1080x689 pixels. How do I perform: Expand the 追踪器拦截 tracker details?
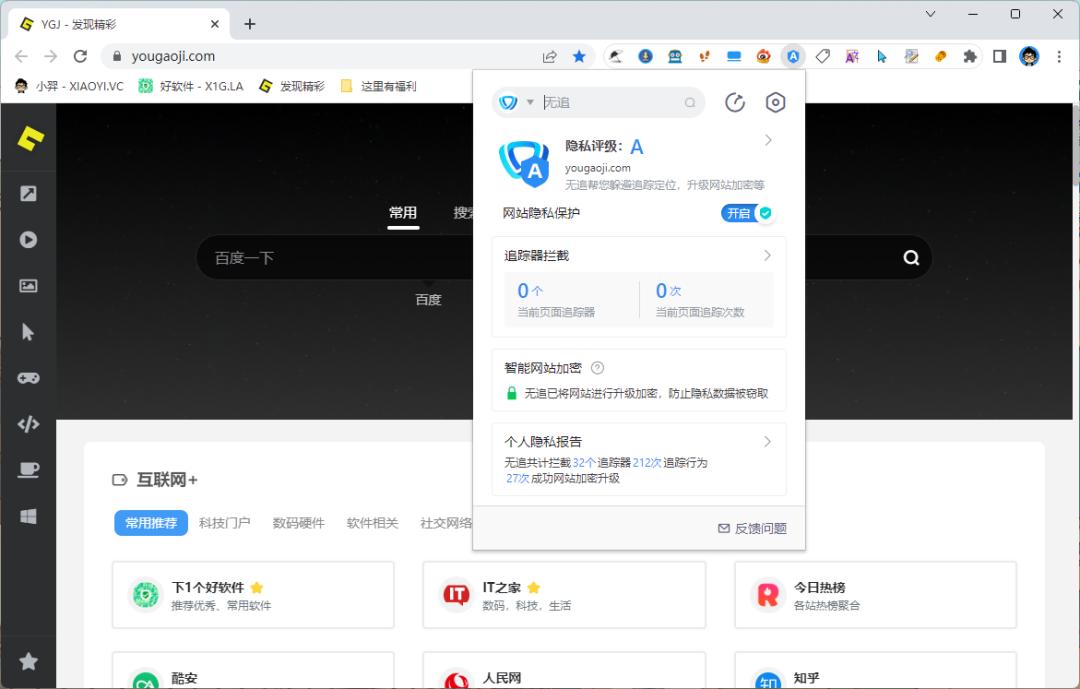[x=767, y=255]
